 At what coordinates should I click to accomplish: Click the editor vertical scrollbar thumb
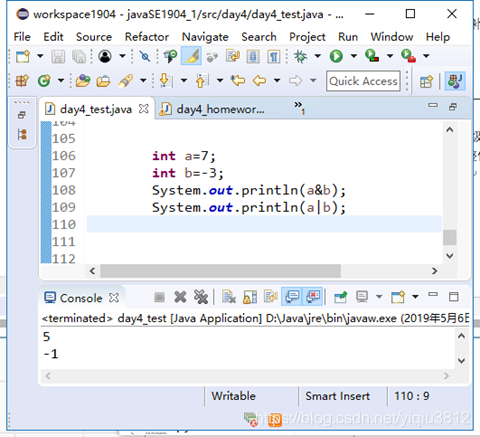tap(450, 237)
